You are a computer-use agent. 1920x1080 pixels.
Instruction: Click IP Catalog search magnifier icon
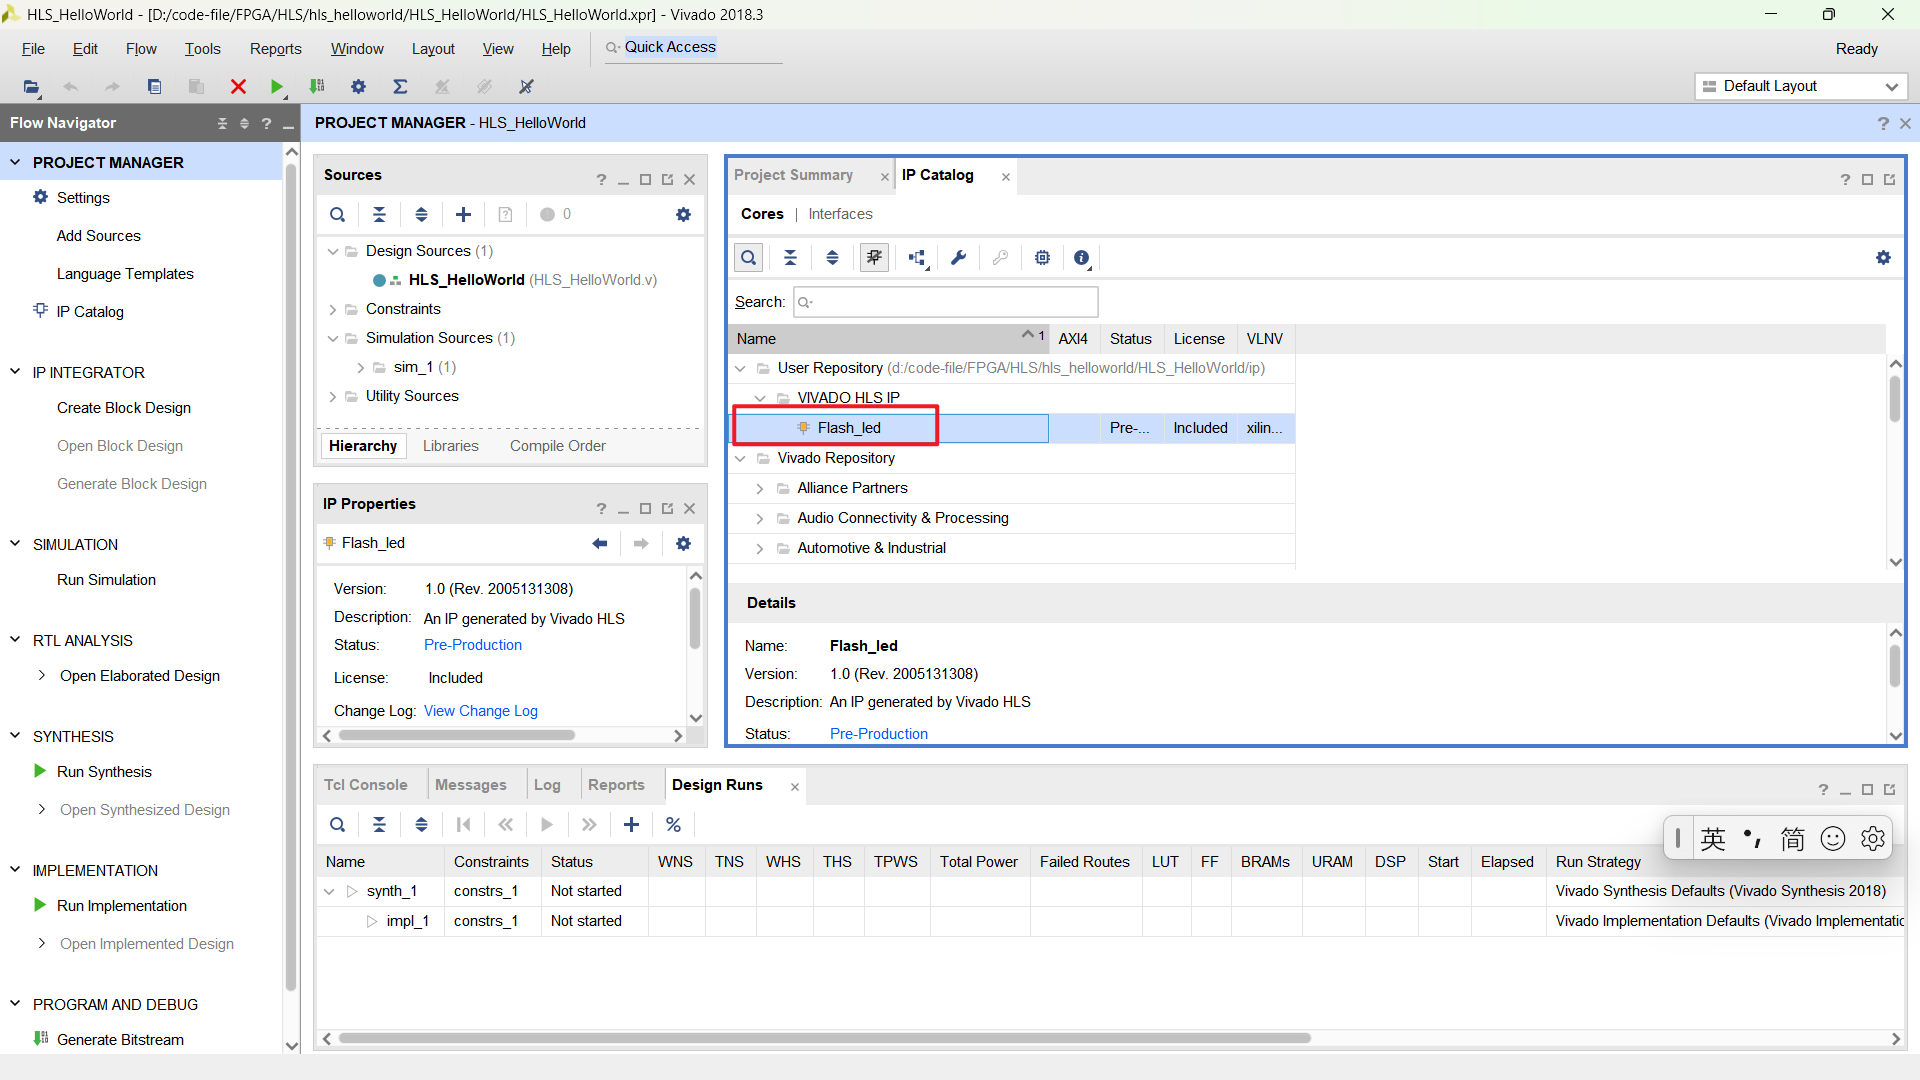[748, 258]
